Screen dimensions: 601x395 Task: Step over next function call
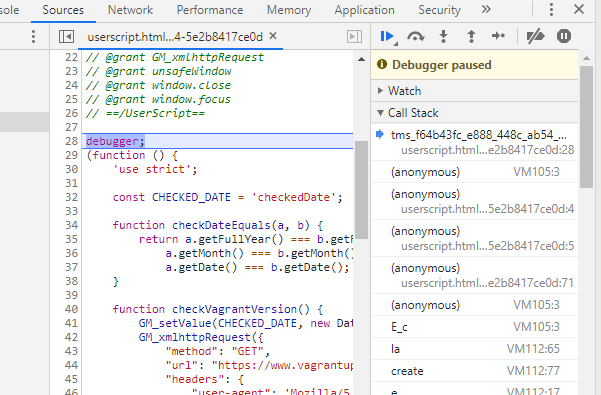(x=415, y=36)
